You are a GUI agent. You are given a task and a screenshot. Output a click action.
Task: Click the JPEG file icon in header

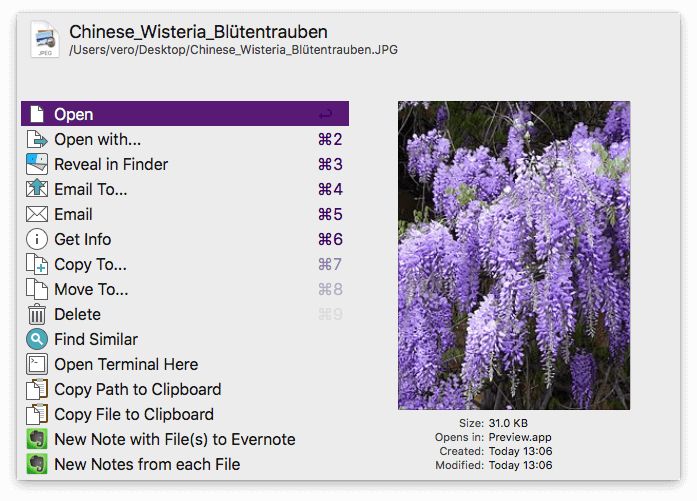tap(45, 40)
